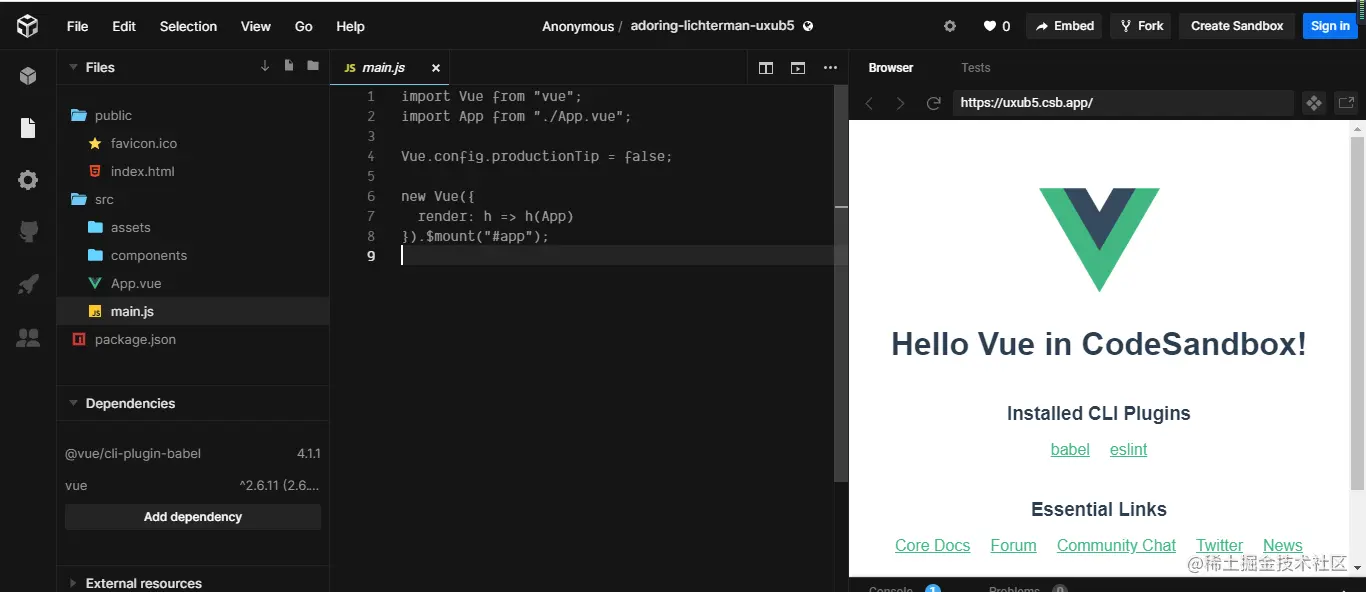Screen dimensions: 1366x592
Task: Collapse the Dependencies section
Action: (73, 403)
